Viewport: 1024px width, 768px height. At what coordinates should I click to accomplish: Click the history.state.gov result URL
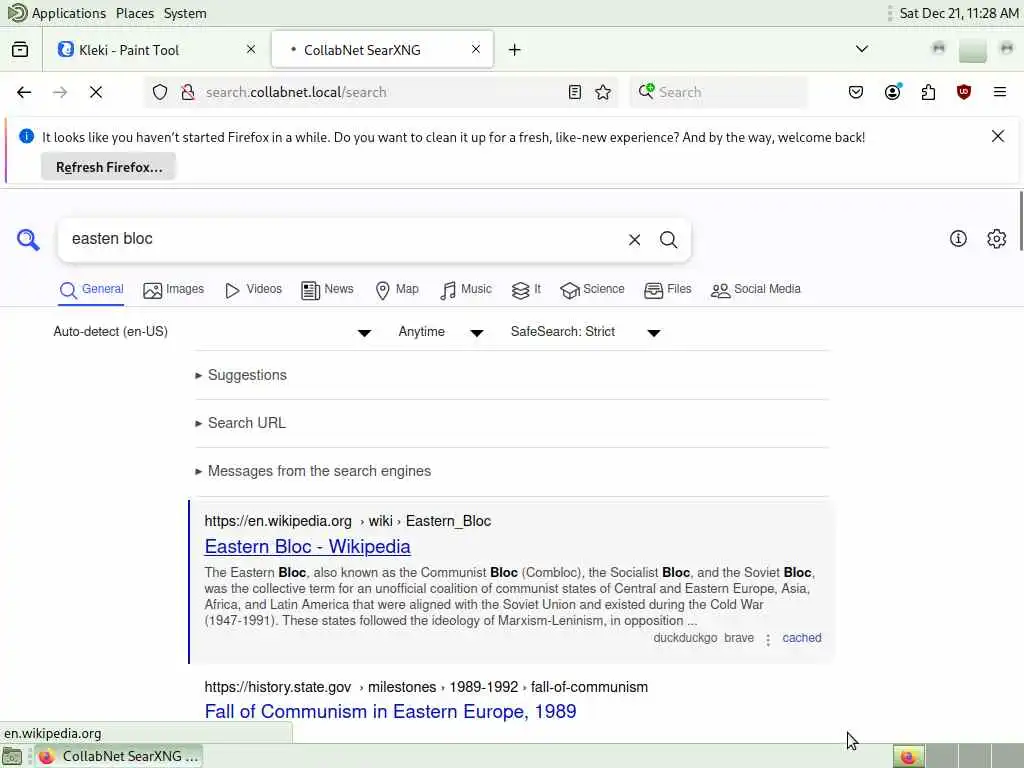click(x=426, y=687)
